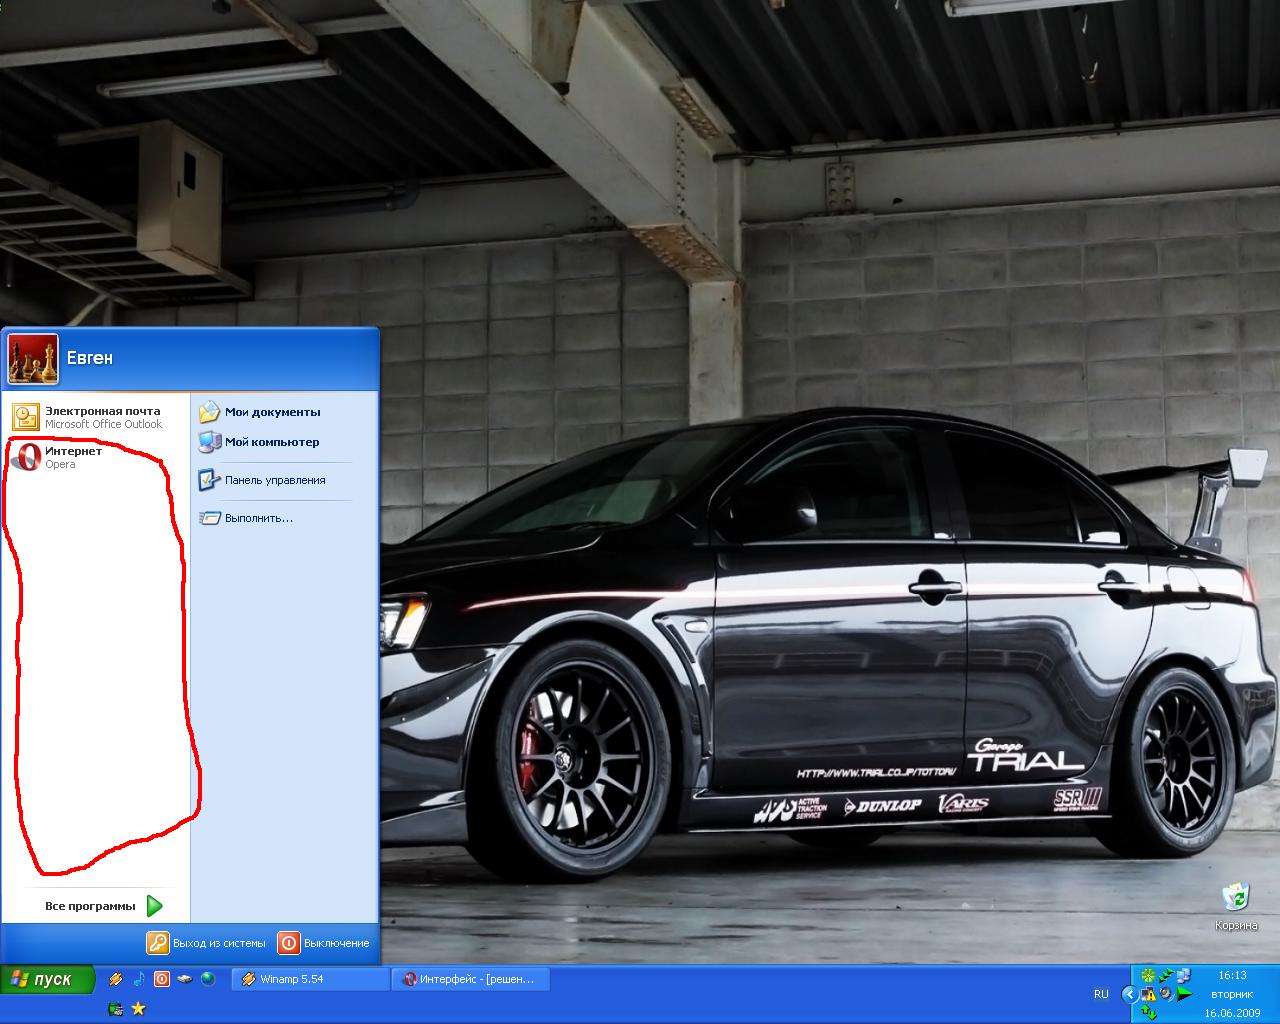1280x1024 pixels.
Task: Launch Winamp from Quick Launch
Action: (116, 979)
